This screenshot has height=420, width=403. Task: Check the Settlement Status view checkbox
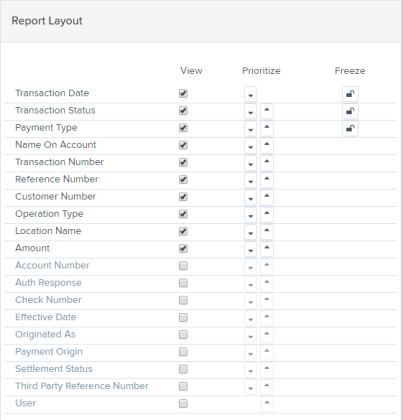(x=183, y=369)
